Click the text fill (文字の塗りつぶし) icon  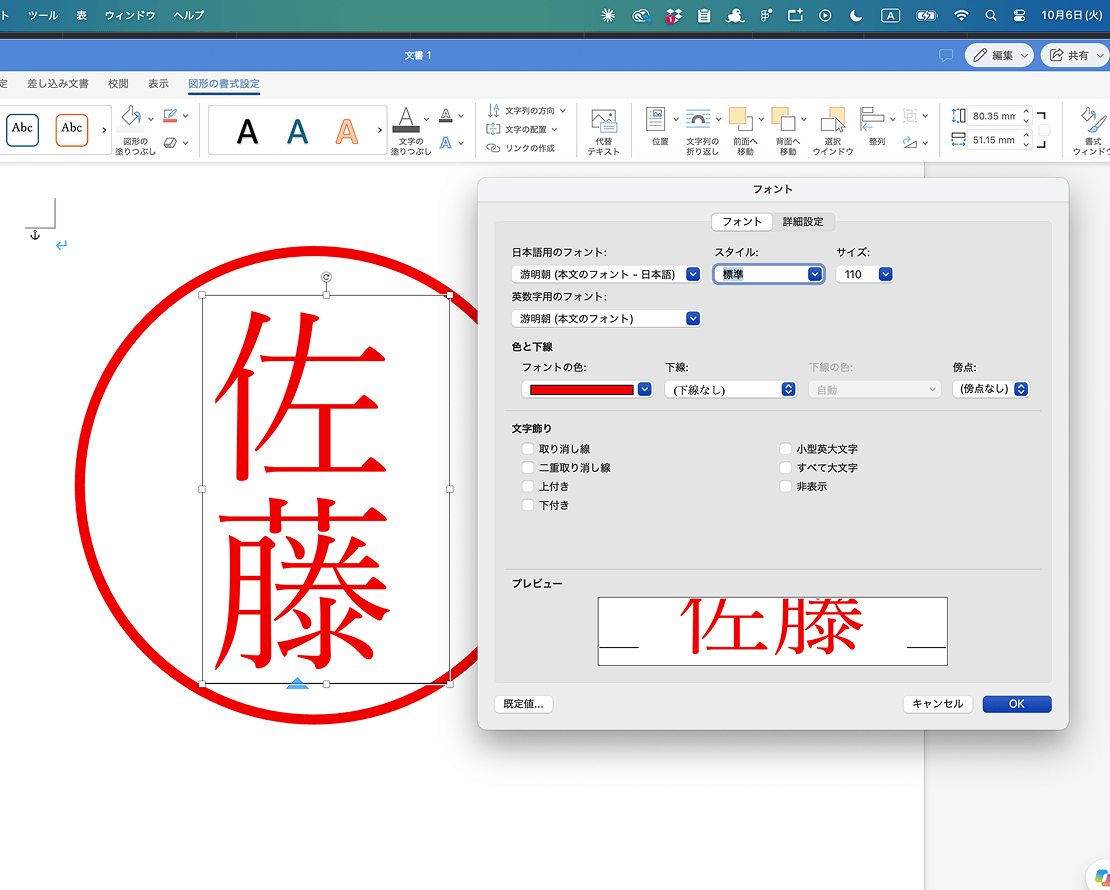[406, 120]
